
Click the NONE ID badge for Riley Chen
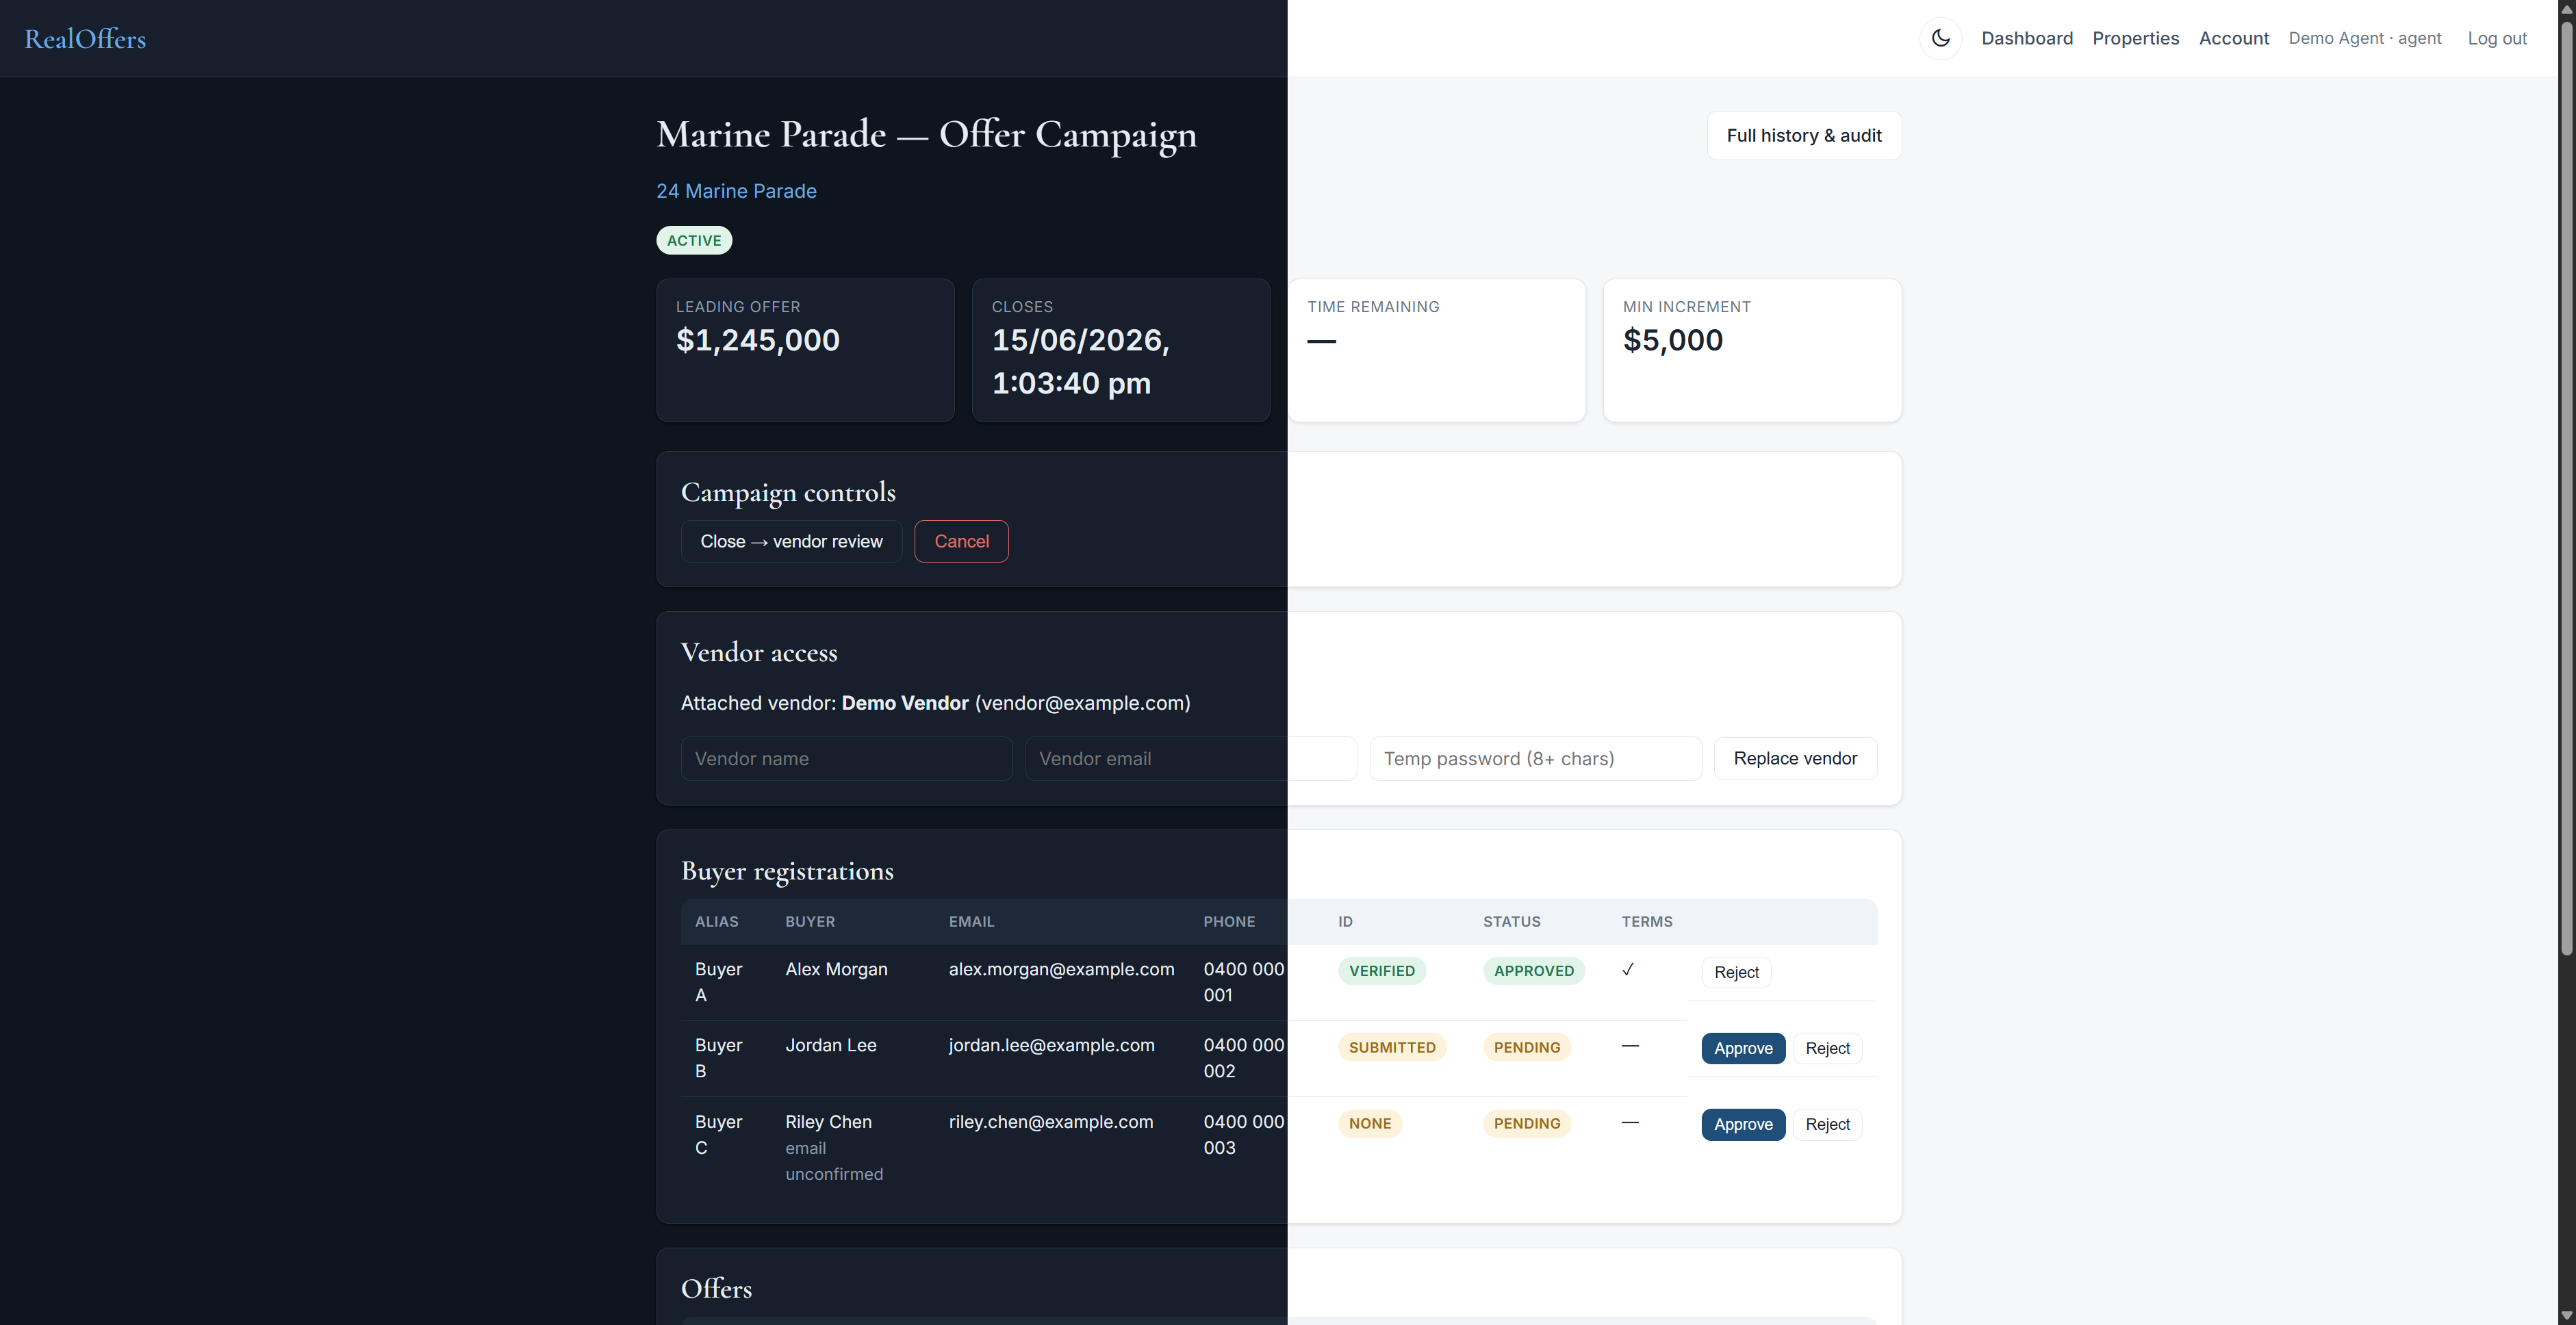[x=1370, y=1123]
